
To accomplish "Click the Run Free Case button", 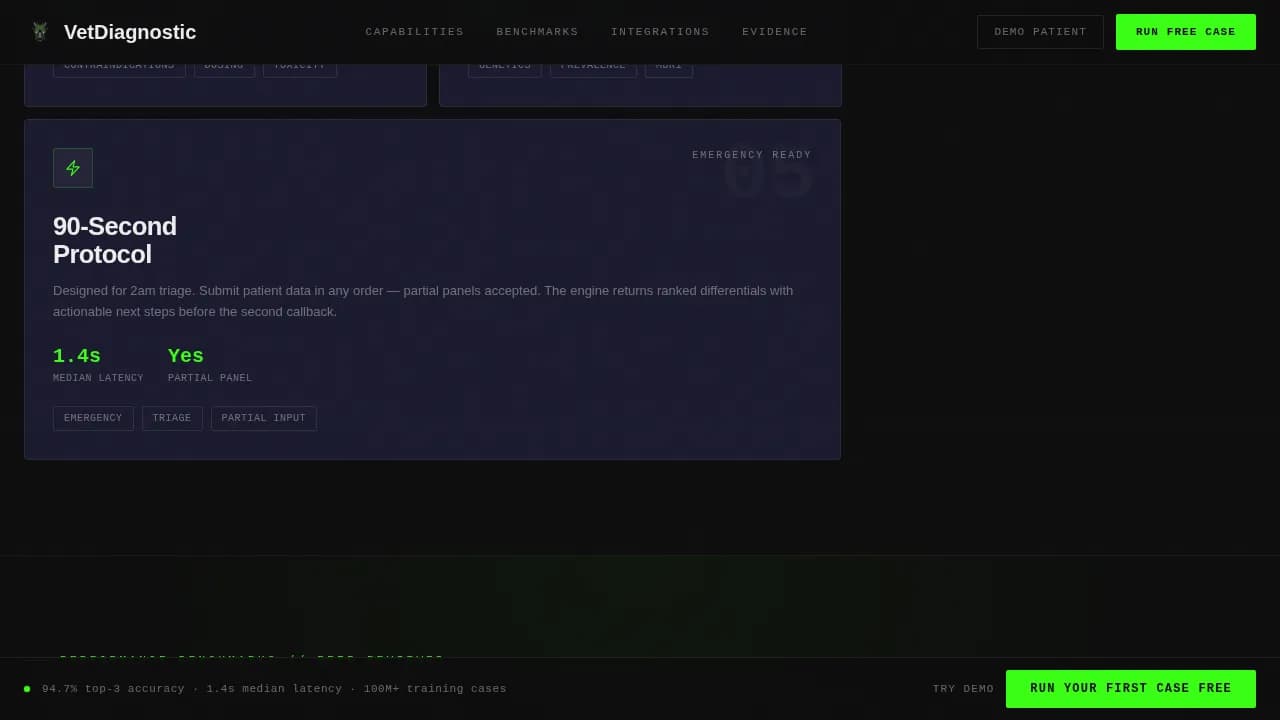I will [1186, 32].
